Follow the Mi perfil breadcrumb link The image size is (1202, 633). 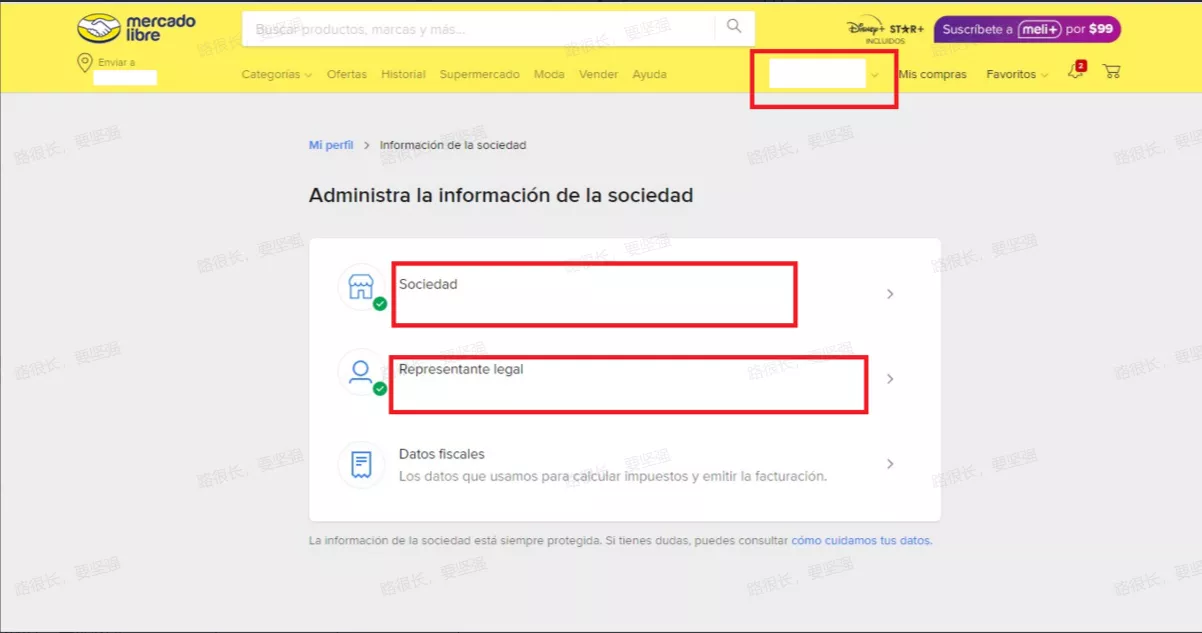point(330,145)
